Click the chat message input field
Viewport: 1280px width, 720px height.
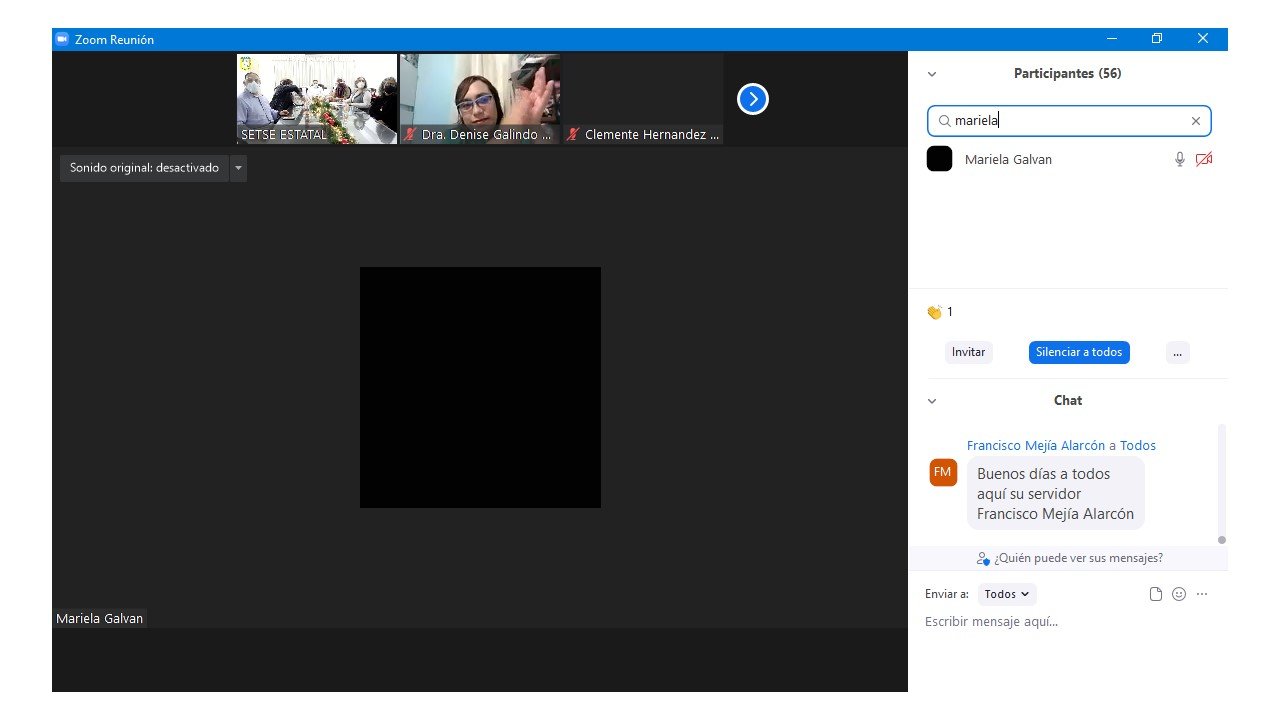[x=1060, y=622]
